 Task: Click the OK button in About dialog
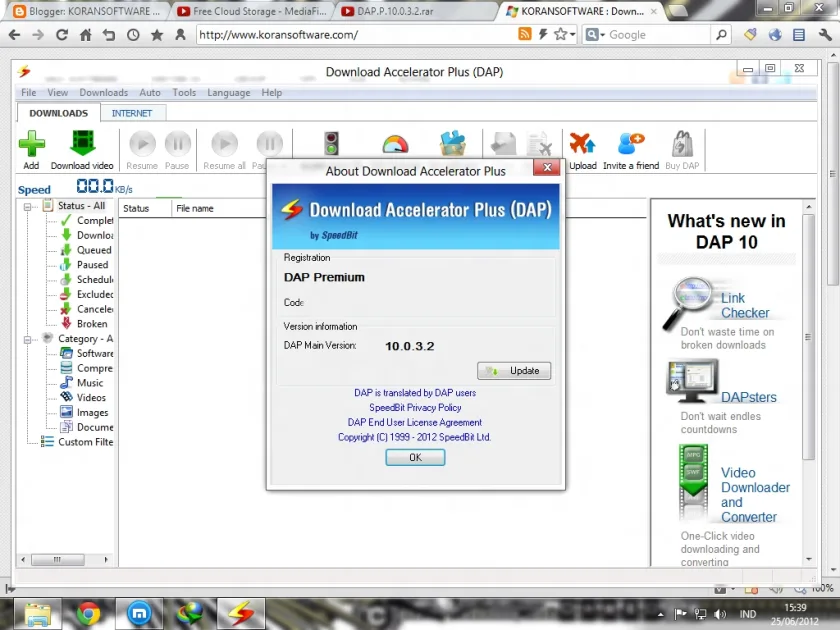tap(415, 458)
